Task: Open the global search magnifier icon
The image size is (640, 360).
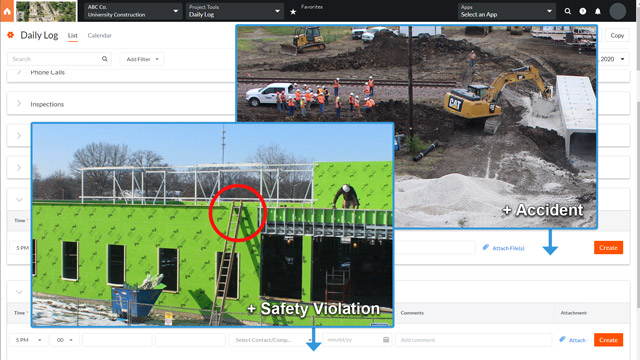Action: (567, 11)
